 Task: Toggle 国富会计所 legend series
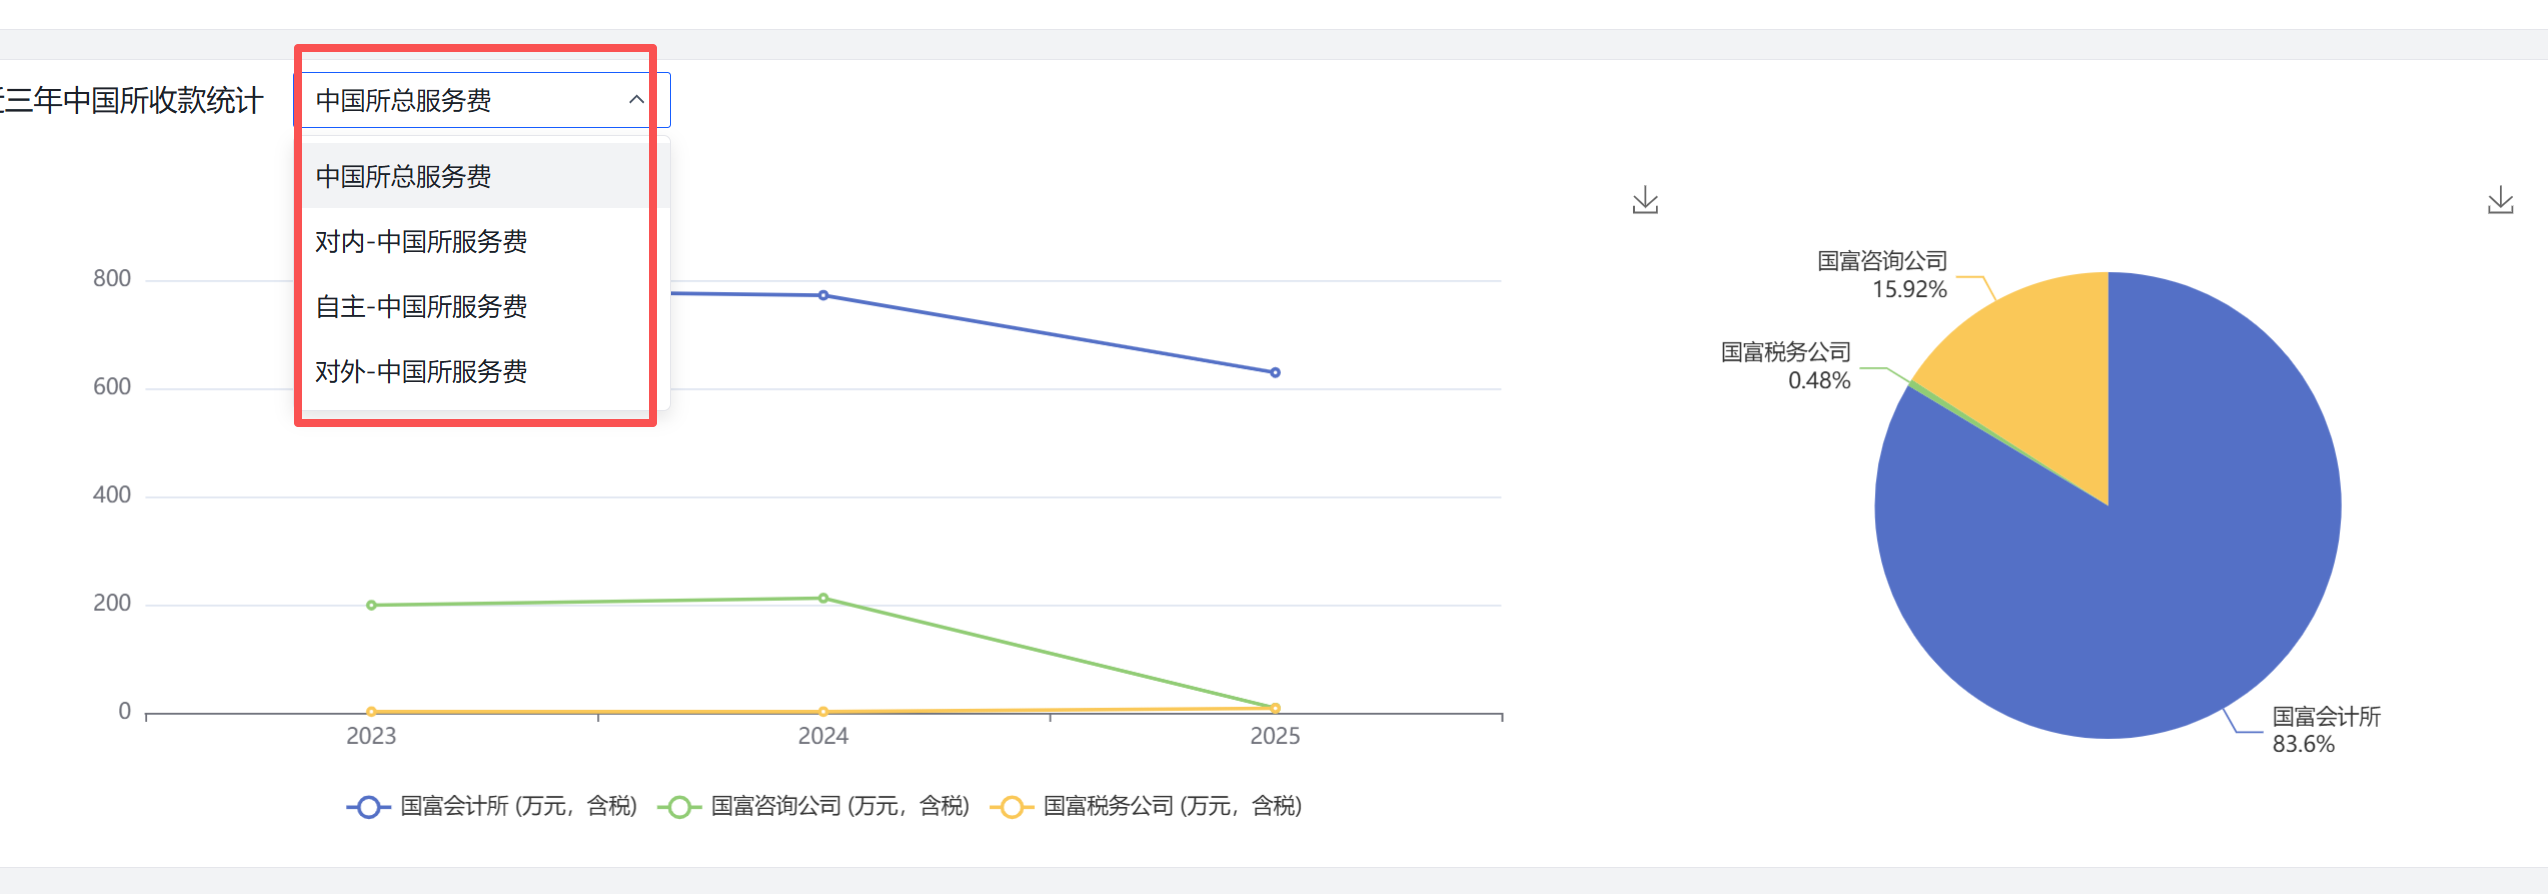[x=491, y=806]
